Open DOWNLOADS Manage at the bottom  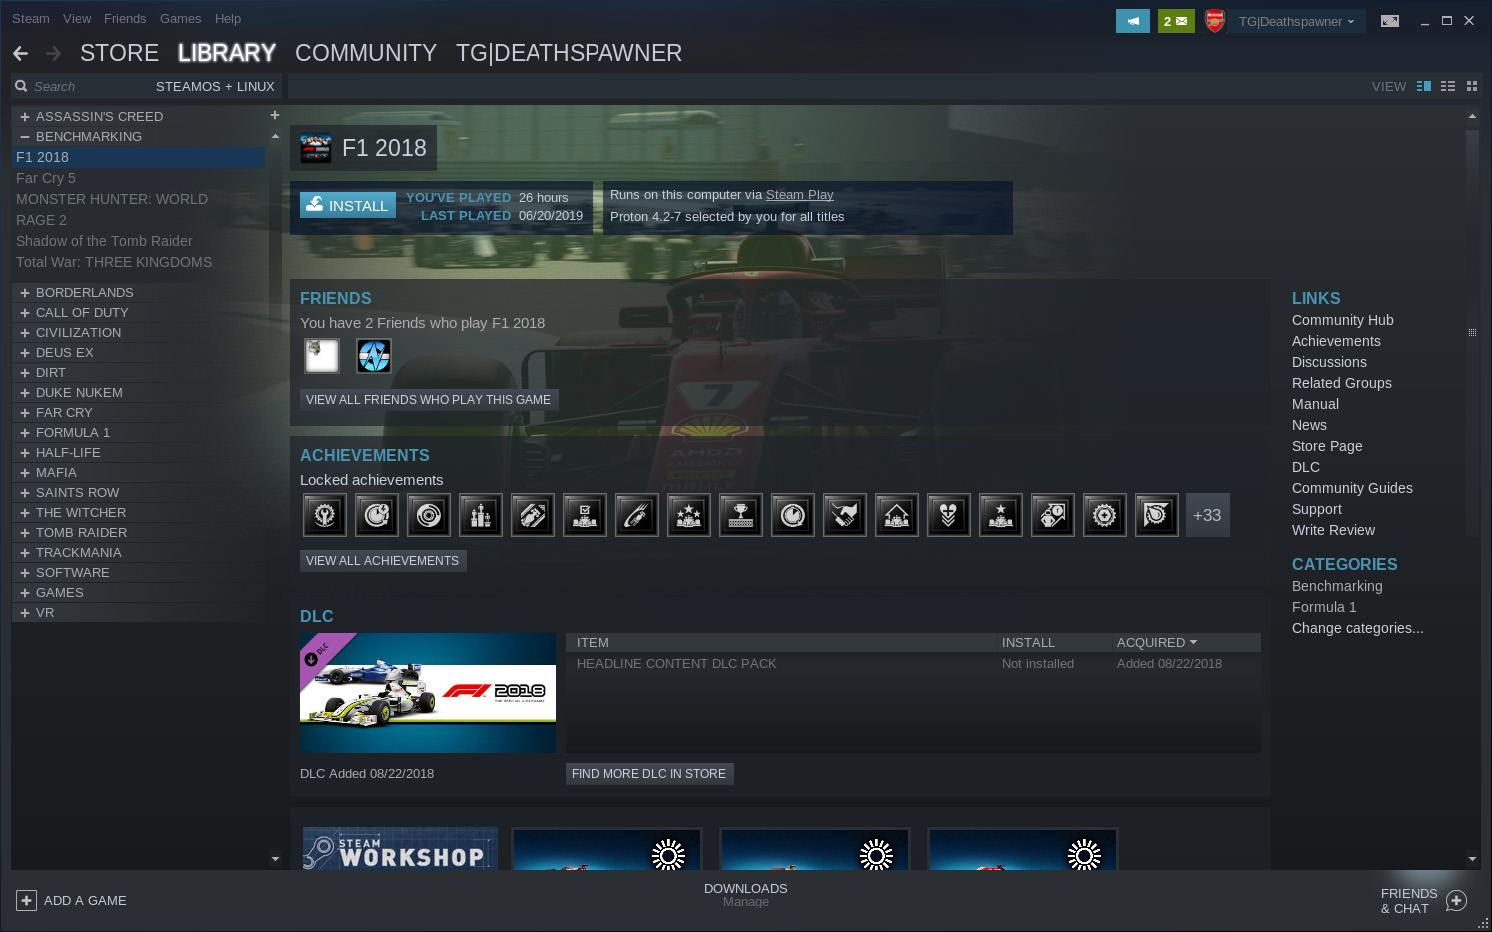pyautogui.click(x=746, y=895)
